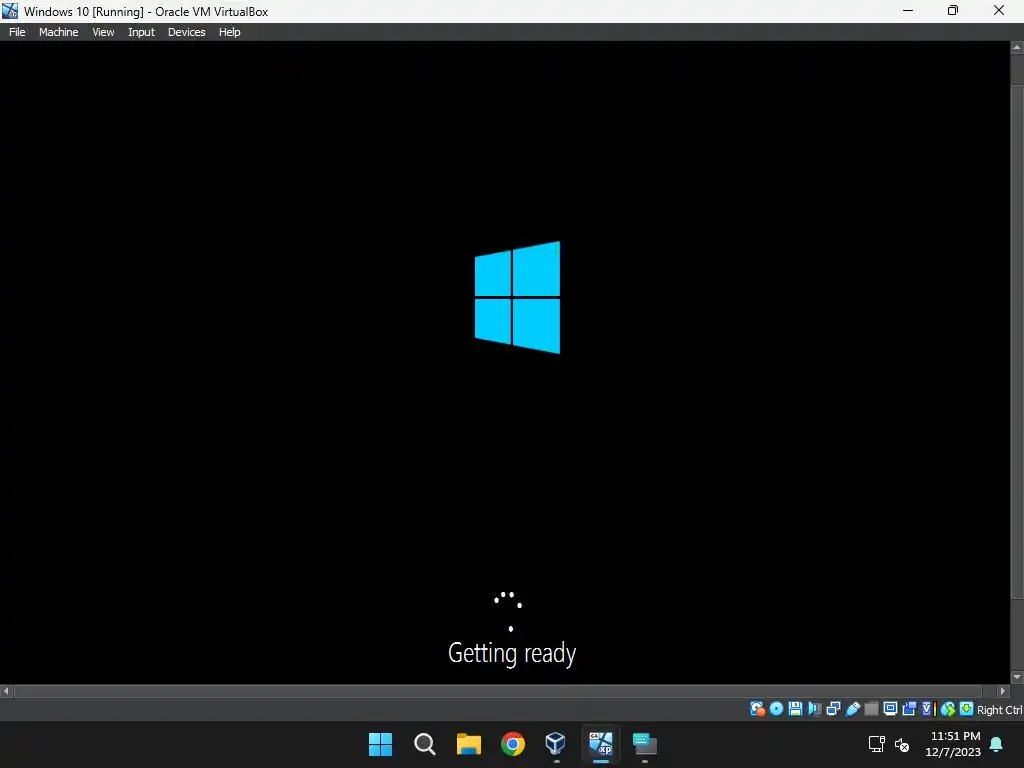Click the vertical scrollbar up arrow
1024x768 pixels.
pyautogui.click(x=1017, y=48)
